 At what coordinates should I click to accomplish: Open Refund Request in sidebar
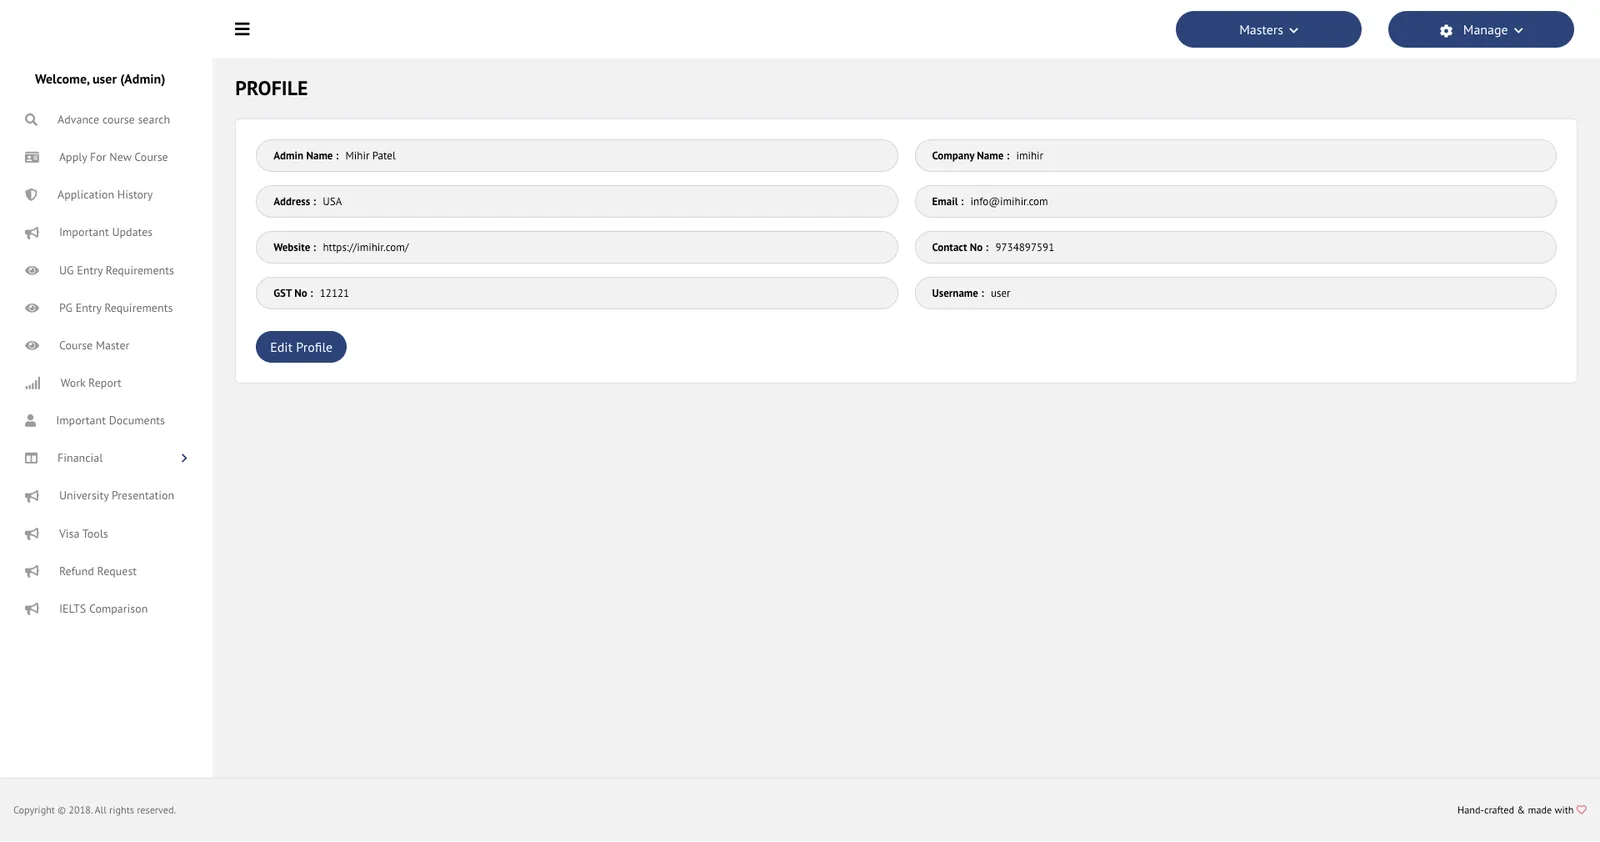(x=98, y=572)
